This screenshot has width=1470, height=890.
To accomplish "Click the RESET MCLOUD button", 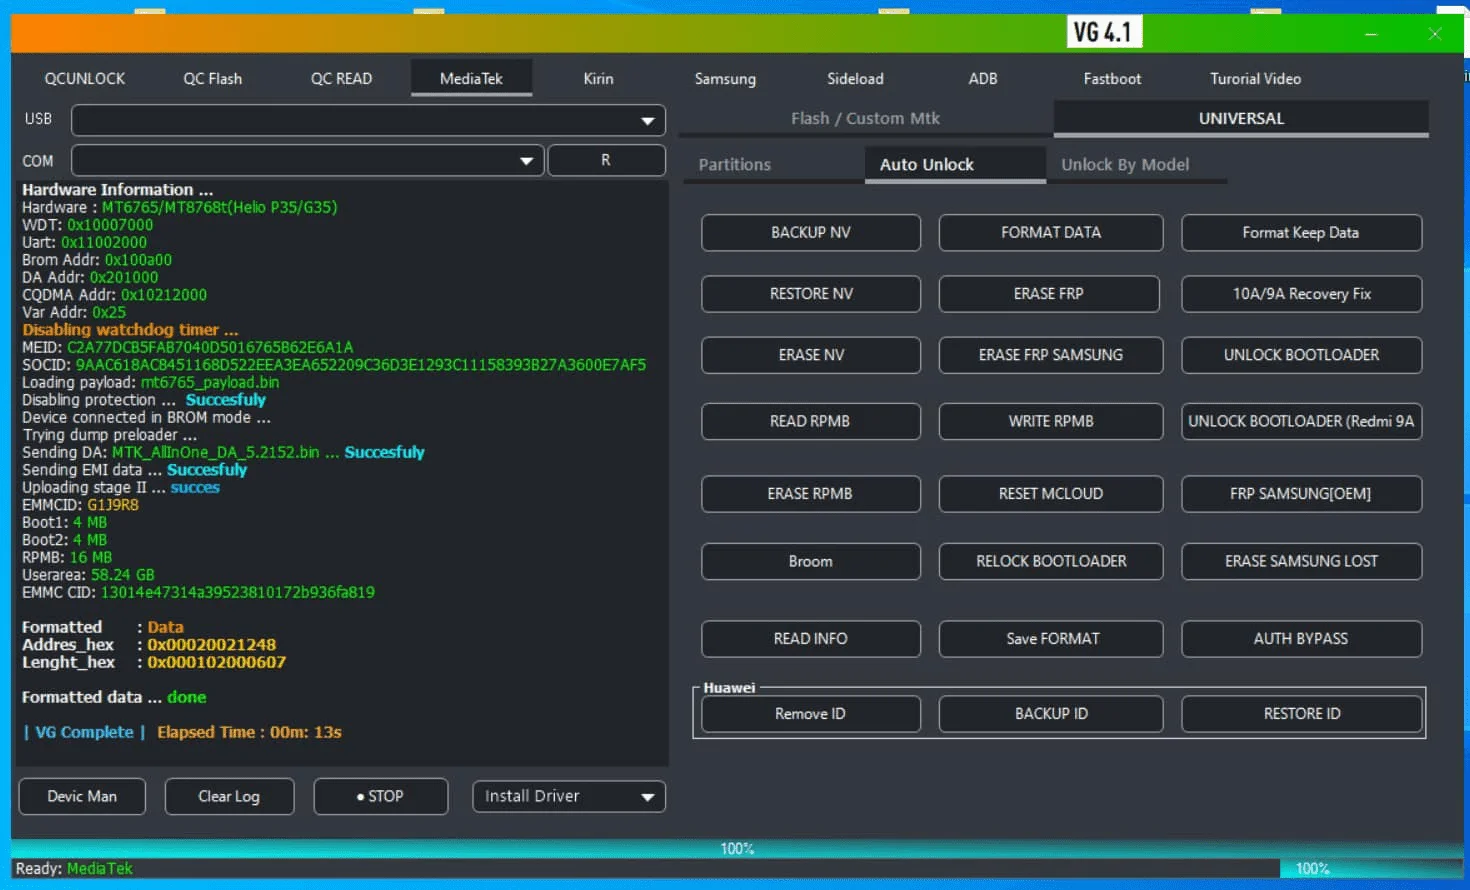I will [1050, 494].
